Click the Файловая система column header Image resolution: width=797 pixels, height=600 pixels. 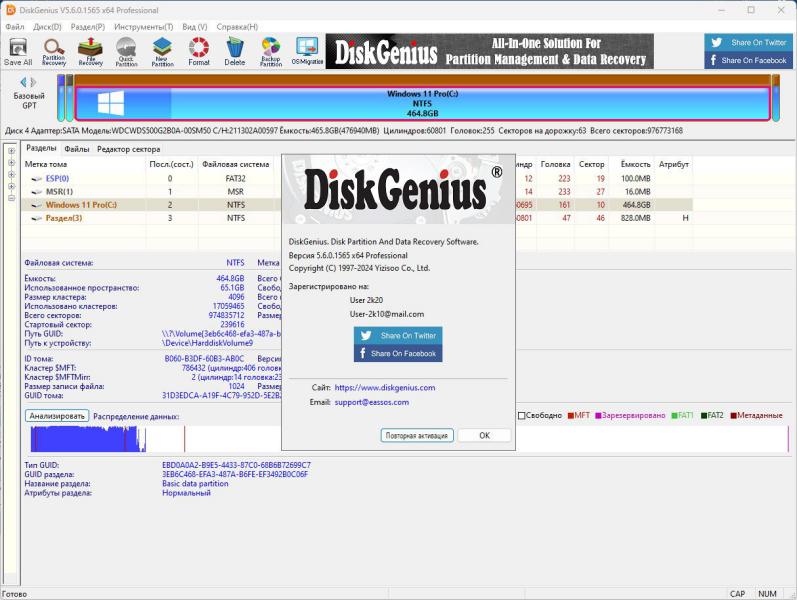236,164
